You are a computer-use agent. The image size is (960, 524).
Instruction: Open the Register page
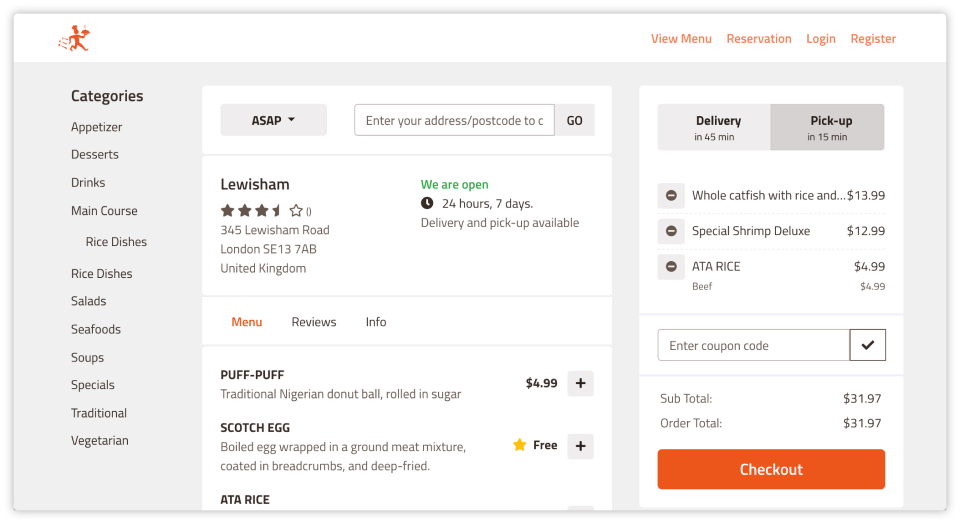point(873,39)
